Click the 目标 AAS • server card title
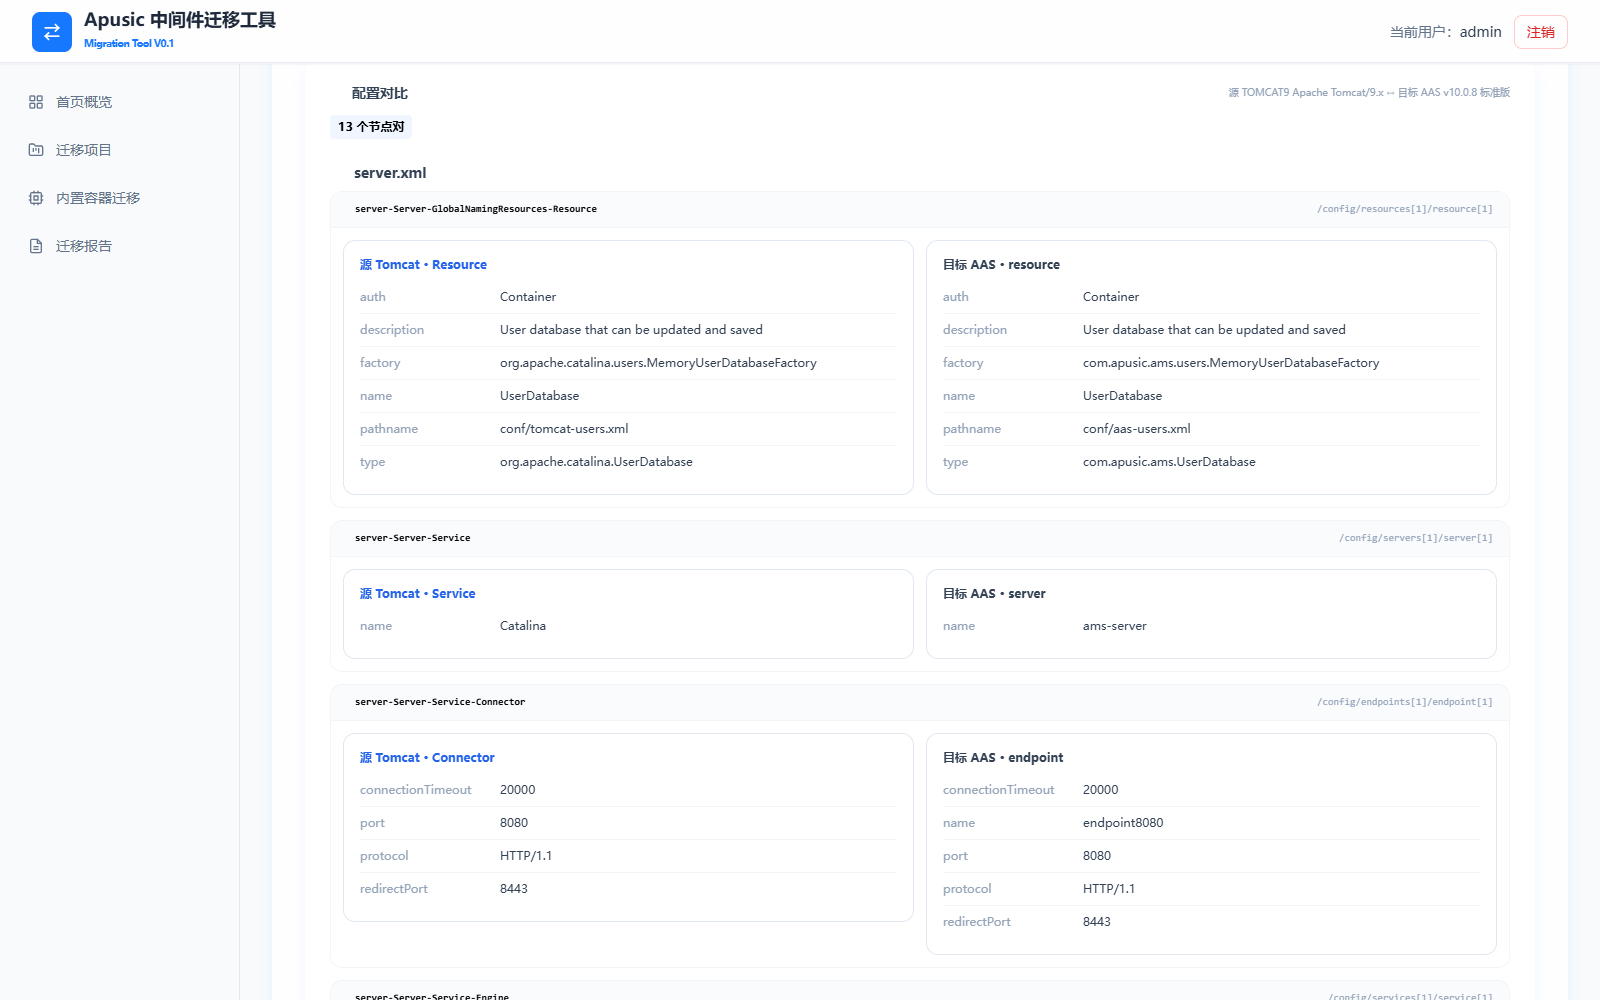1600x1000 pixels. (x=994, y=594)
